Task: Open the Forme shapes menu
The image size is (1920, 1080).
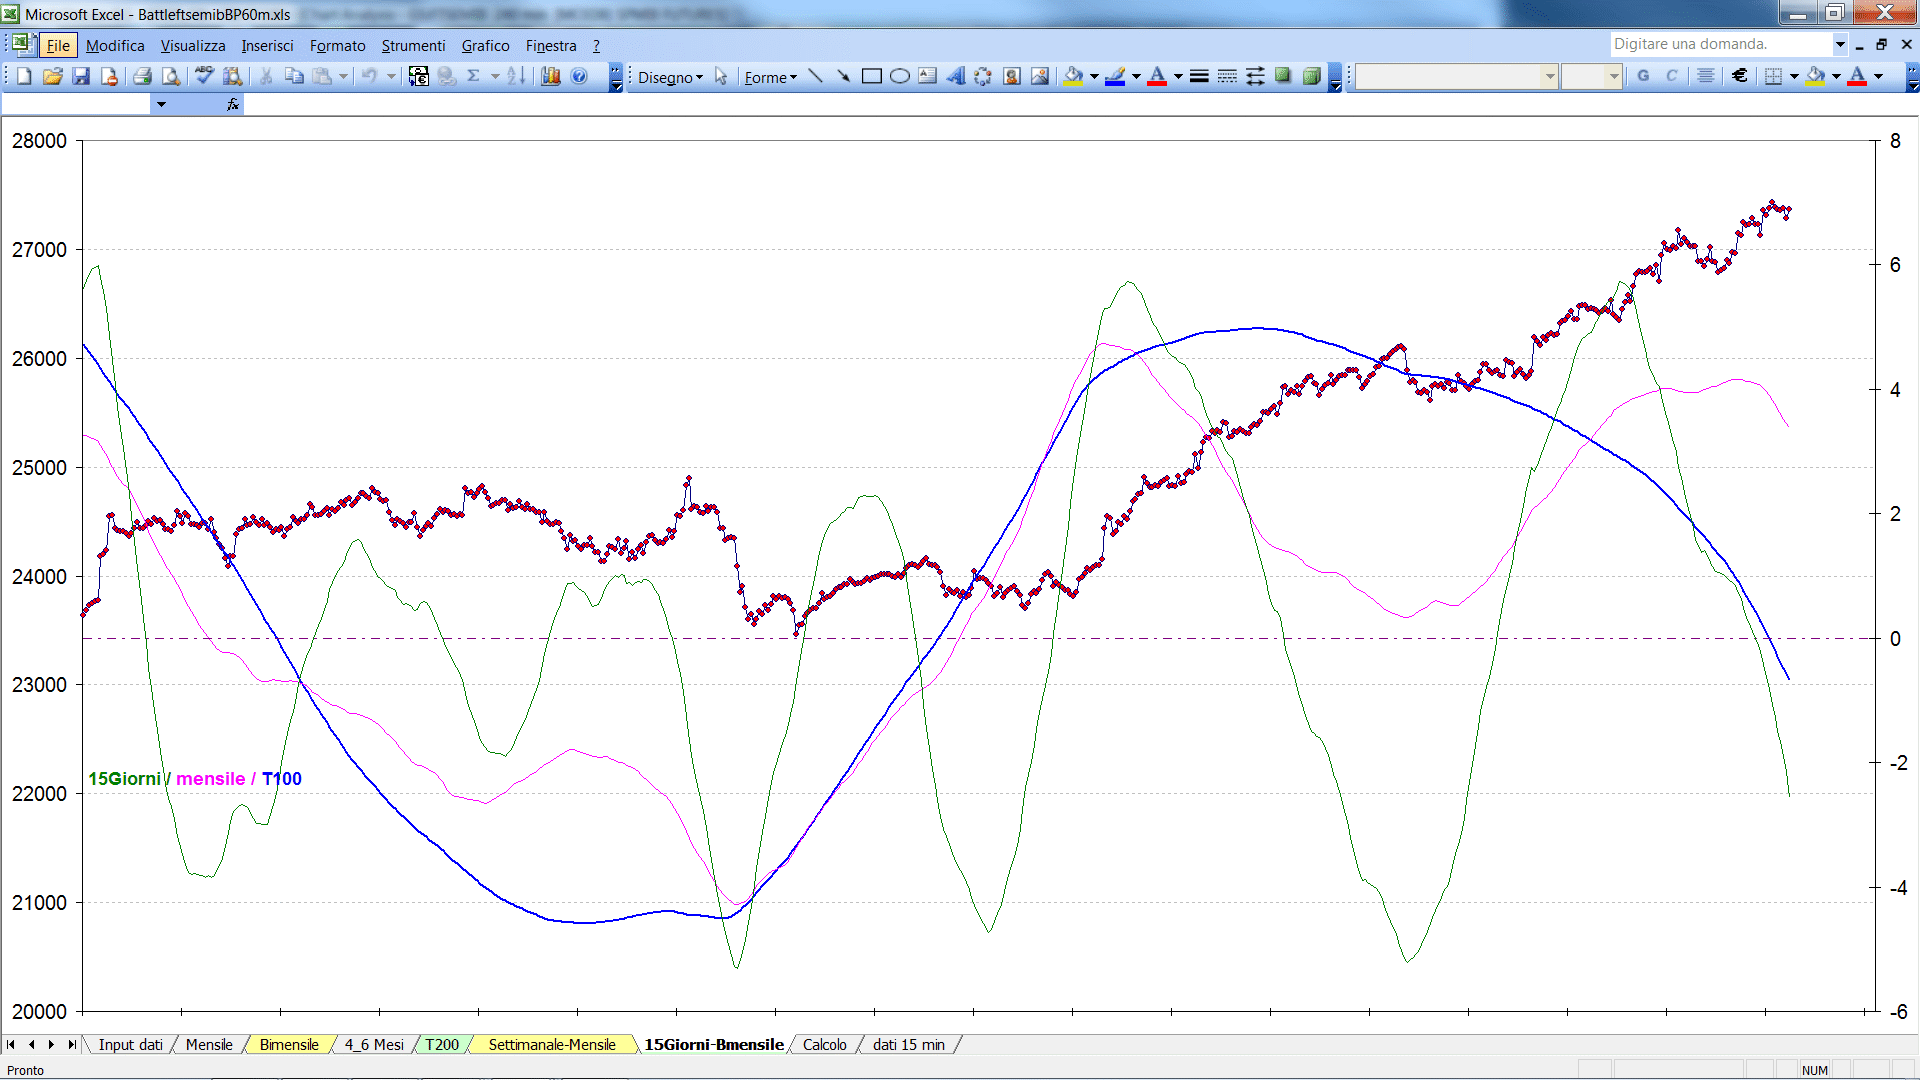Action: (770, 77)
